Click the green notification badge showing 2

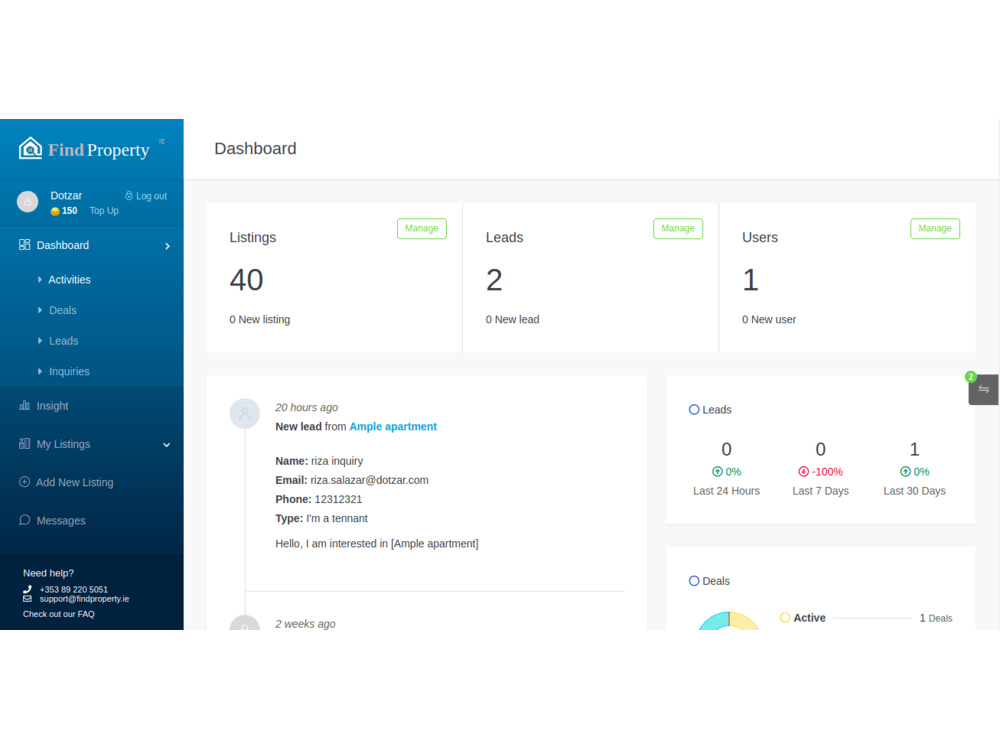(x=971, y=377)
